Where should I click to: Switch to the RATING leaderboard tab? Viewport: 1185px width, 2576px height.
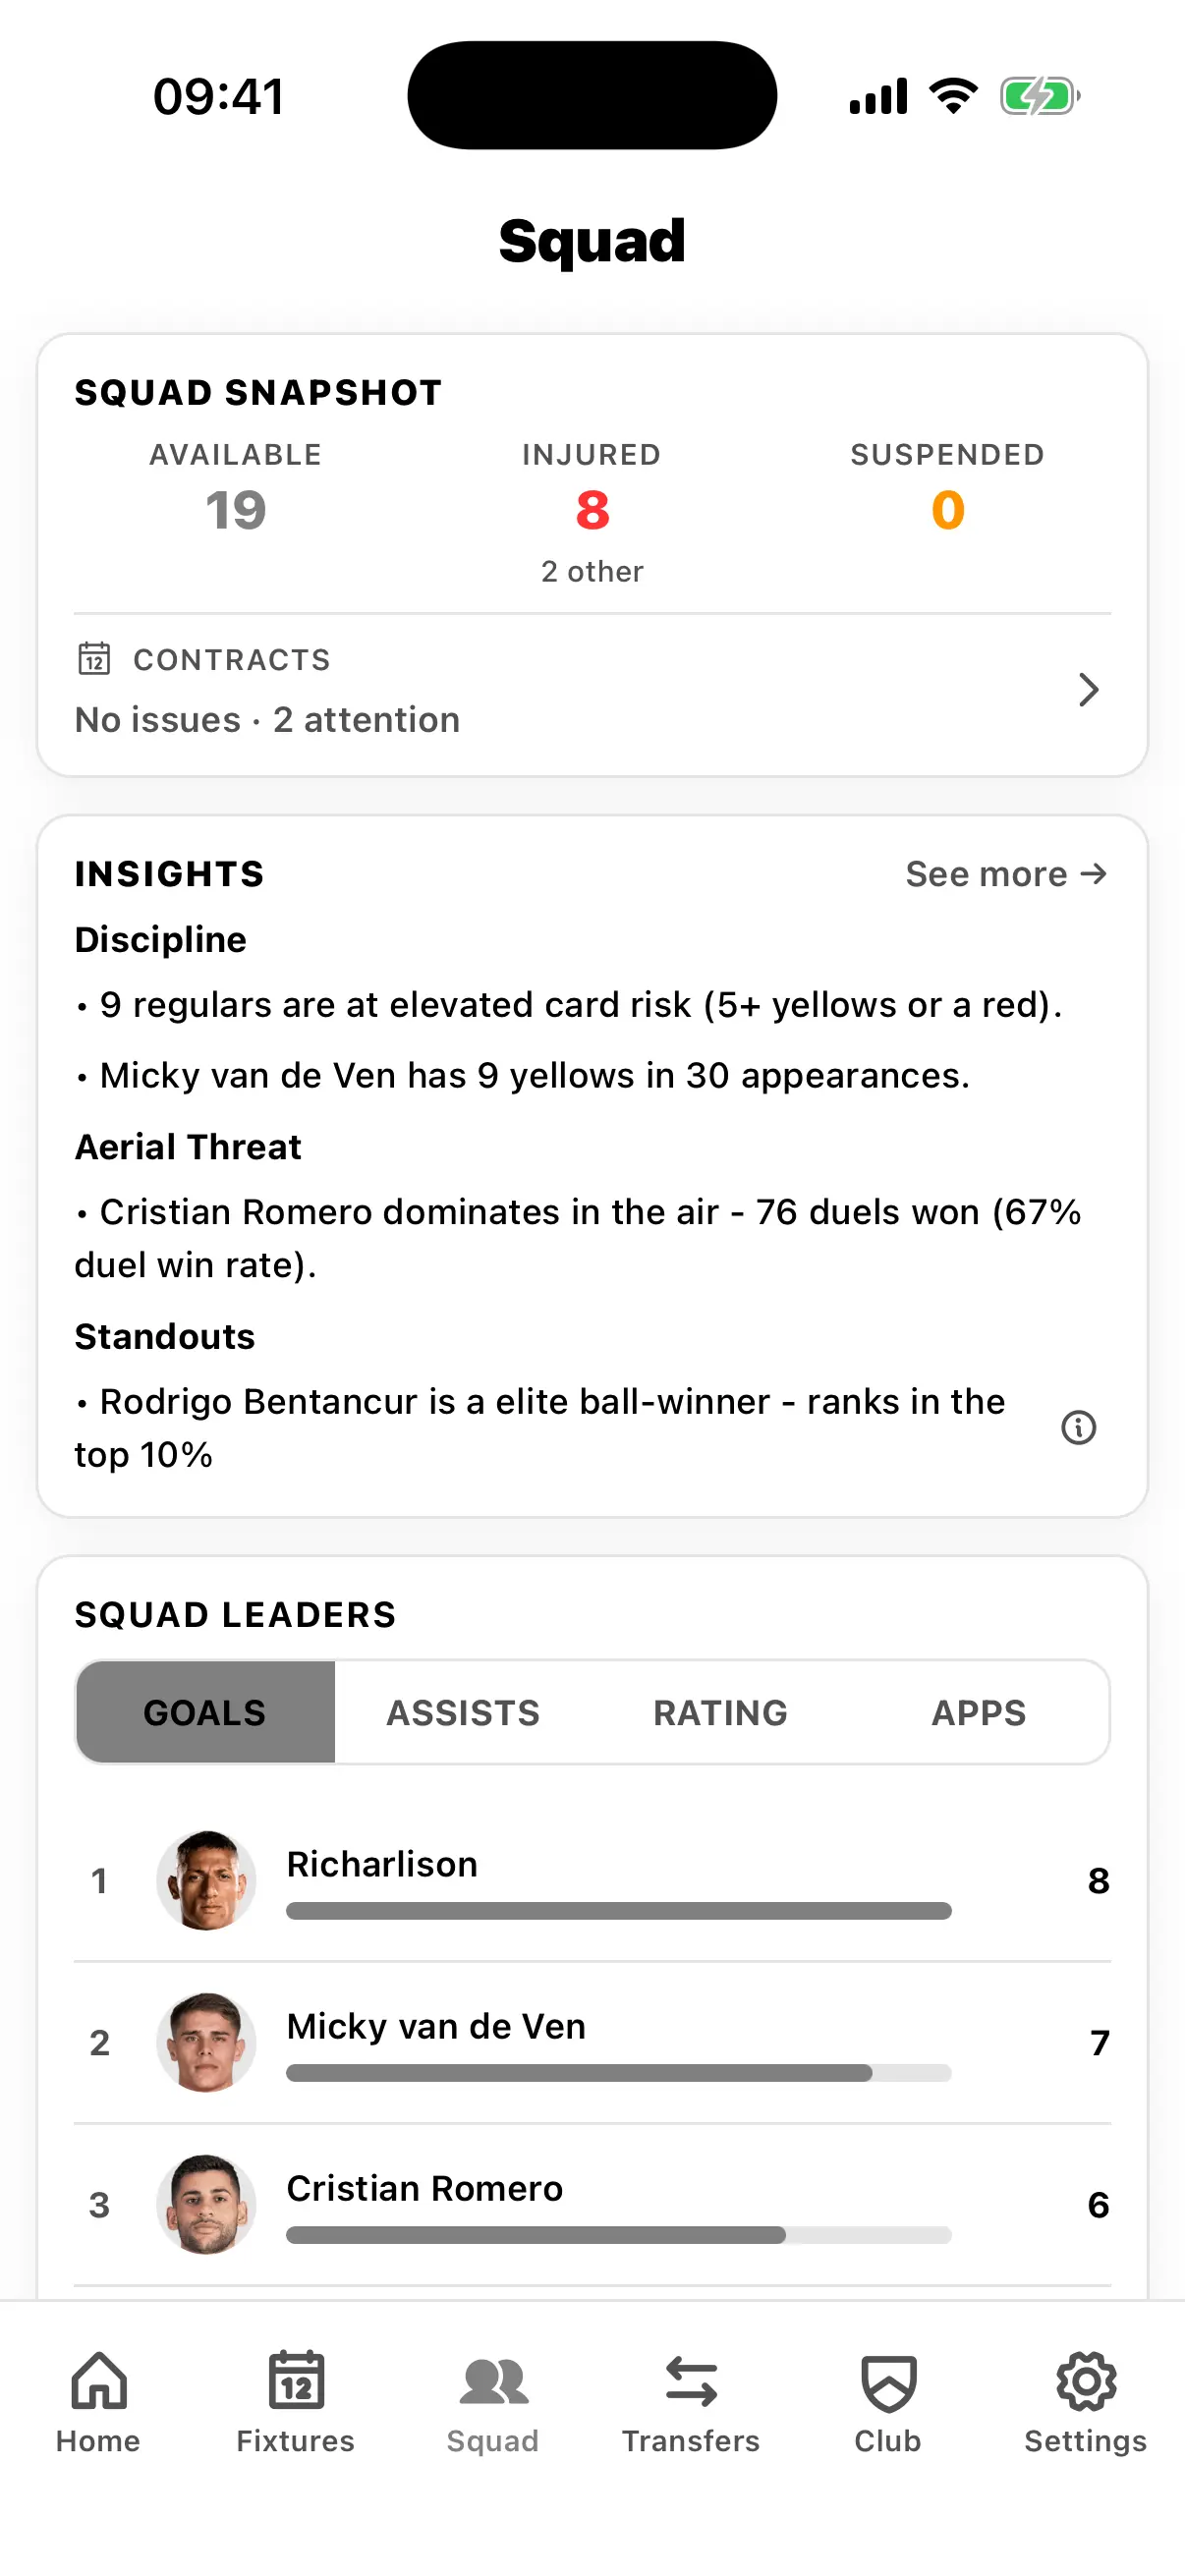click(720, 1712)
